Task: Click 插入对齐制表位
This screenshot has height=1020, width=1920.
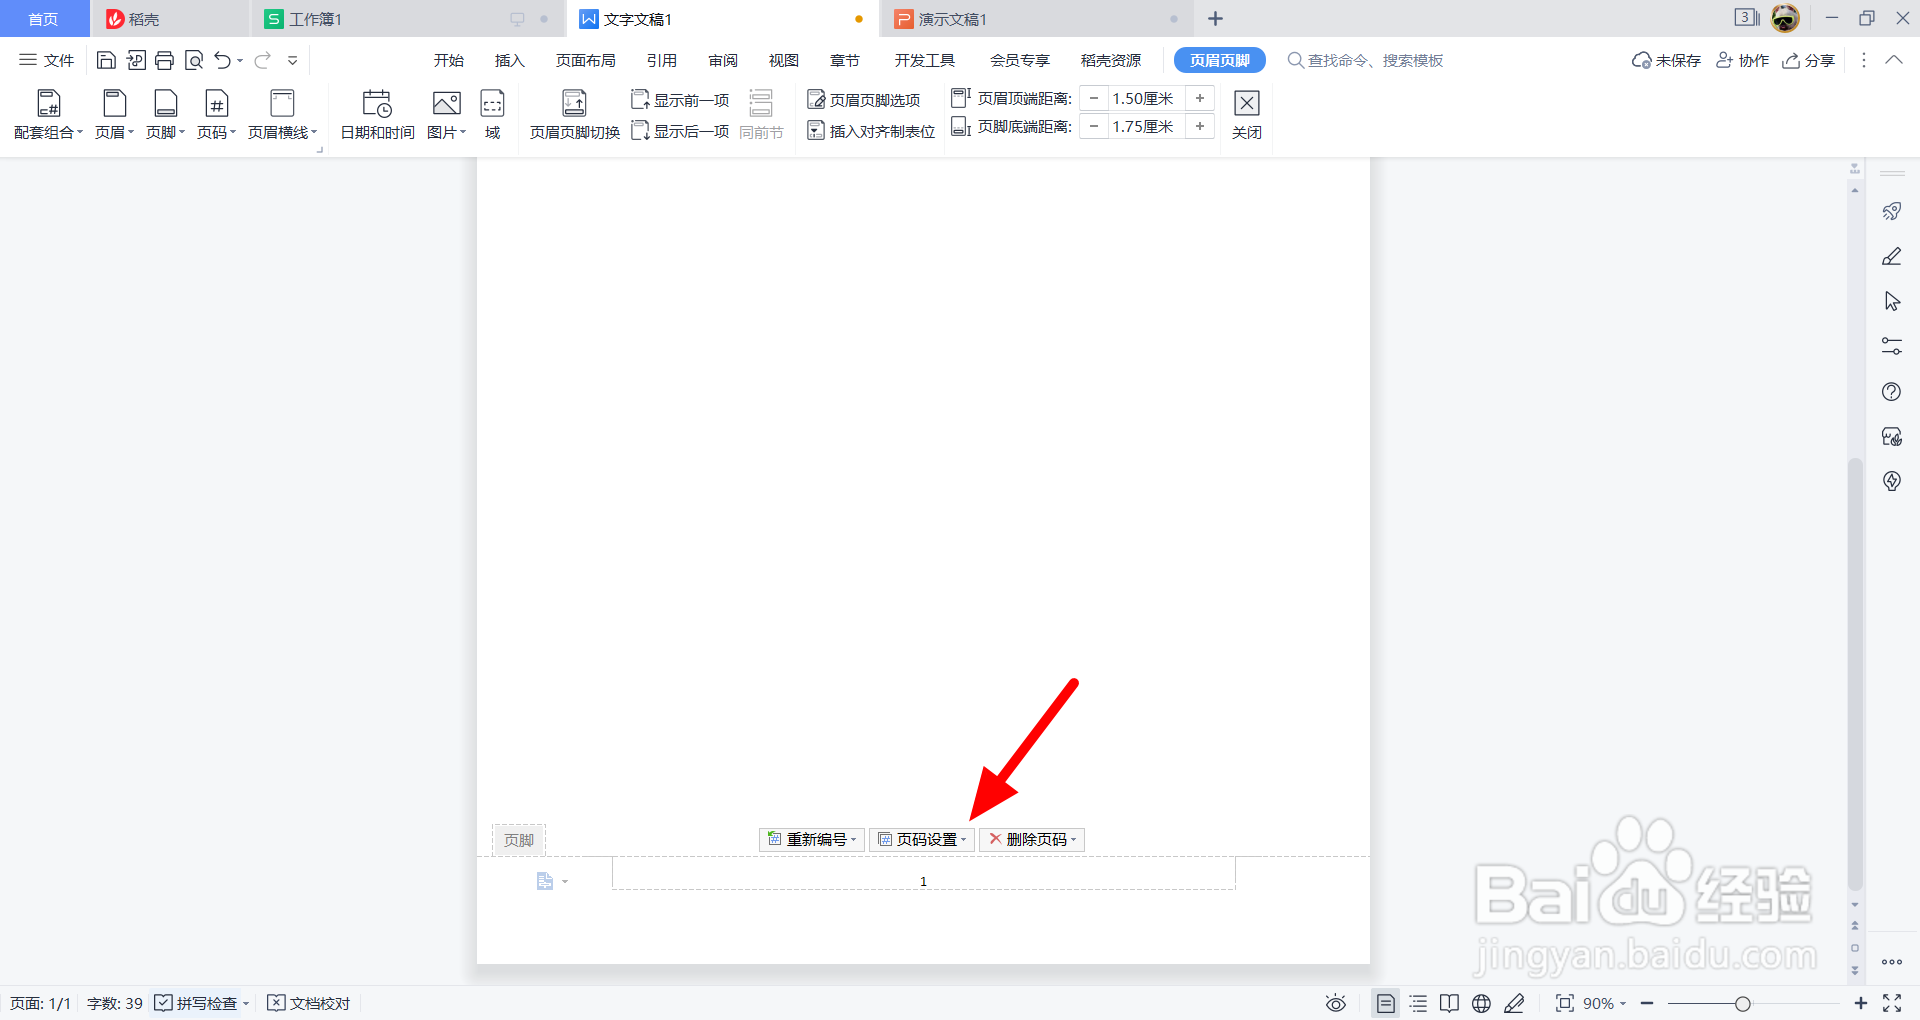Action: pyautogui.click(x=871, y=131)
